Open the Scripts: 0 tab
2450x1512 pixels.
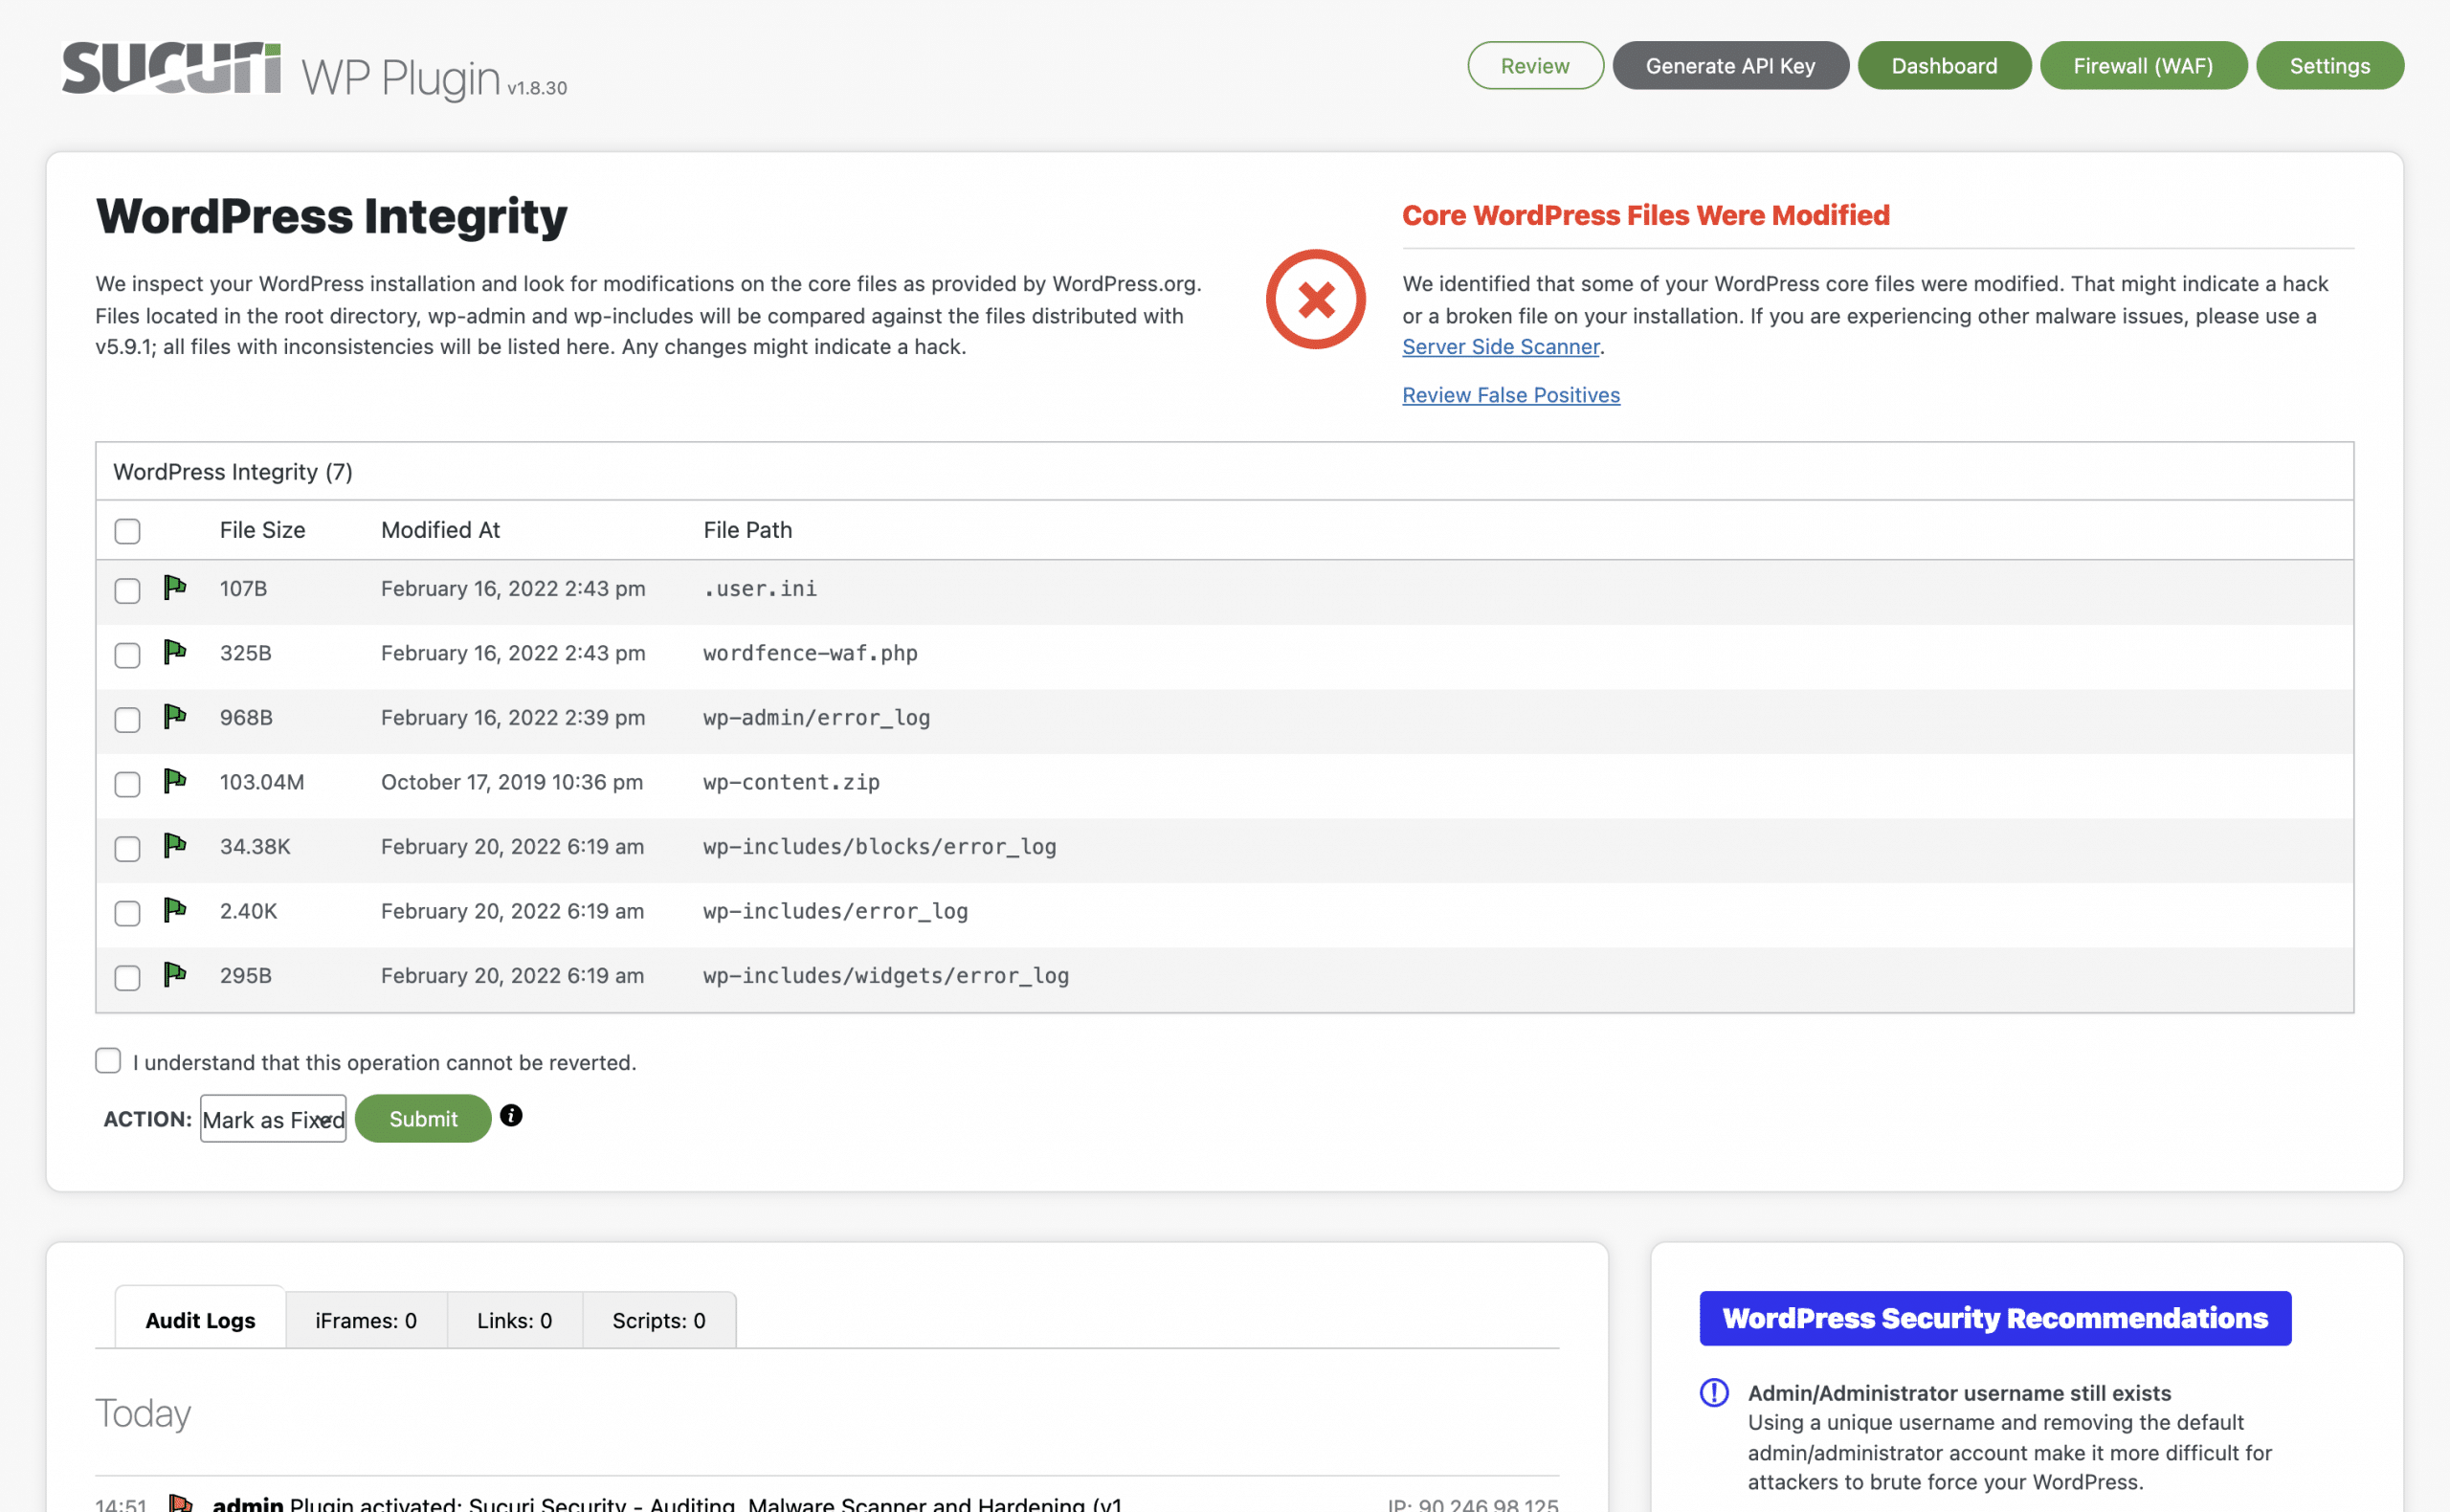click(x=659, y=1320)
